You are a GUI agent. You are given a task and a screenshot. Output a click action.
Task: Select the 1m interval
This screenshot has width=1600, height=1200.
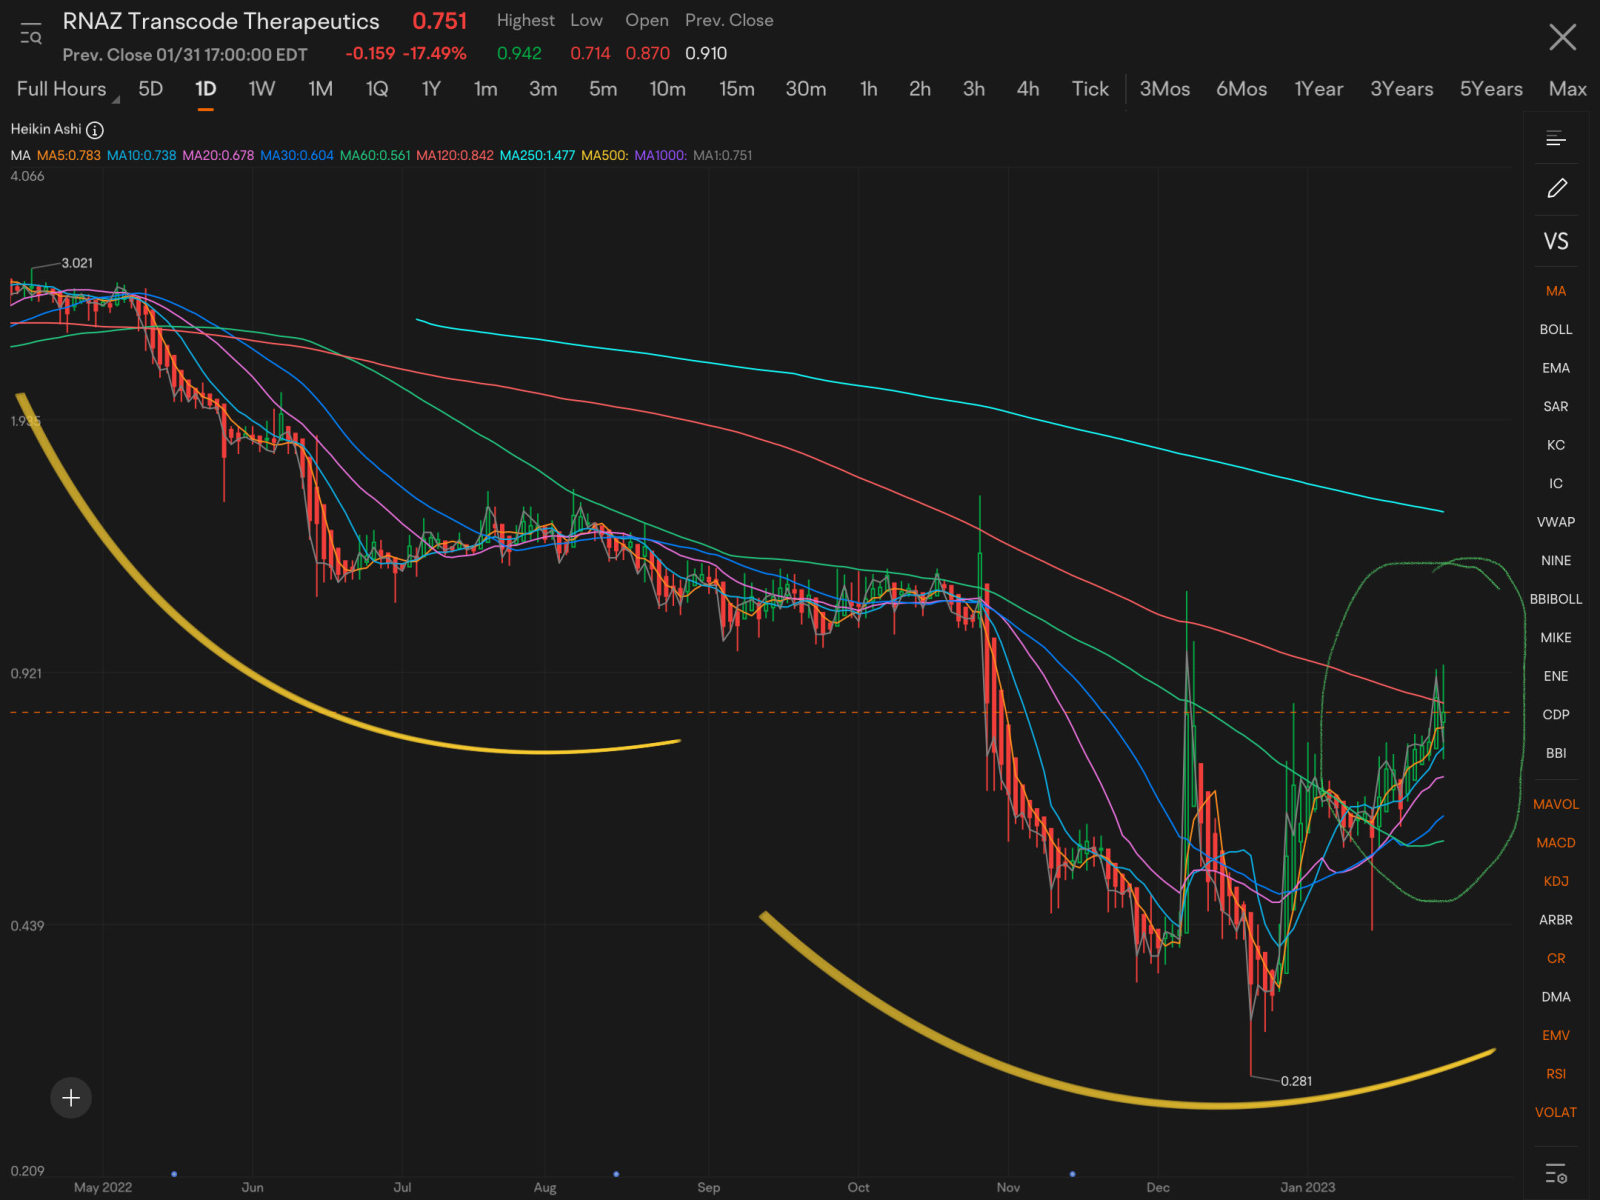[x=486, y=89]
